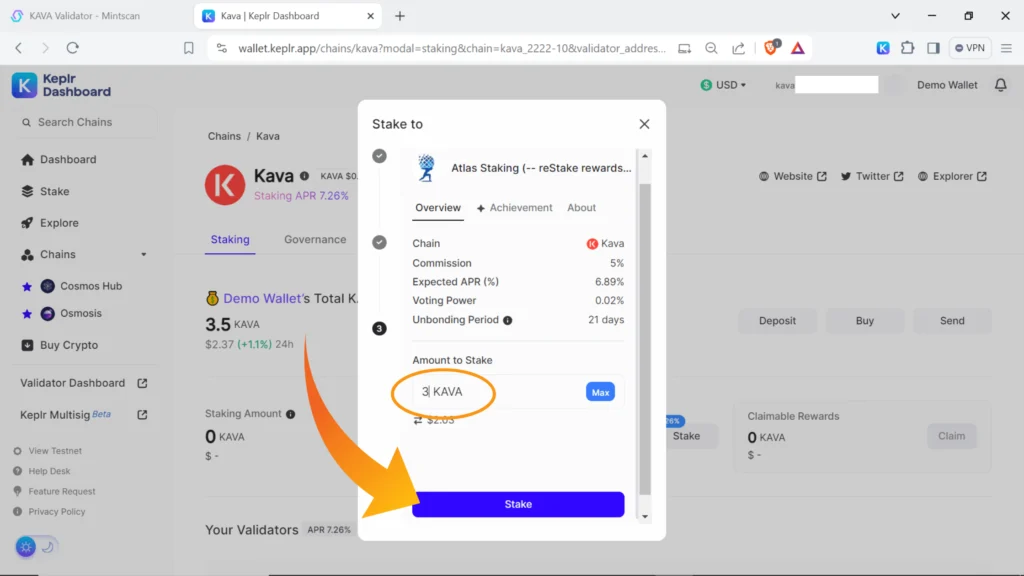Open the About tab in modal
This screenshot has height=576, width=1024.
(x=581, y=208)
